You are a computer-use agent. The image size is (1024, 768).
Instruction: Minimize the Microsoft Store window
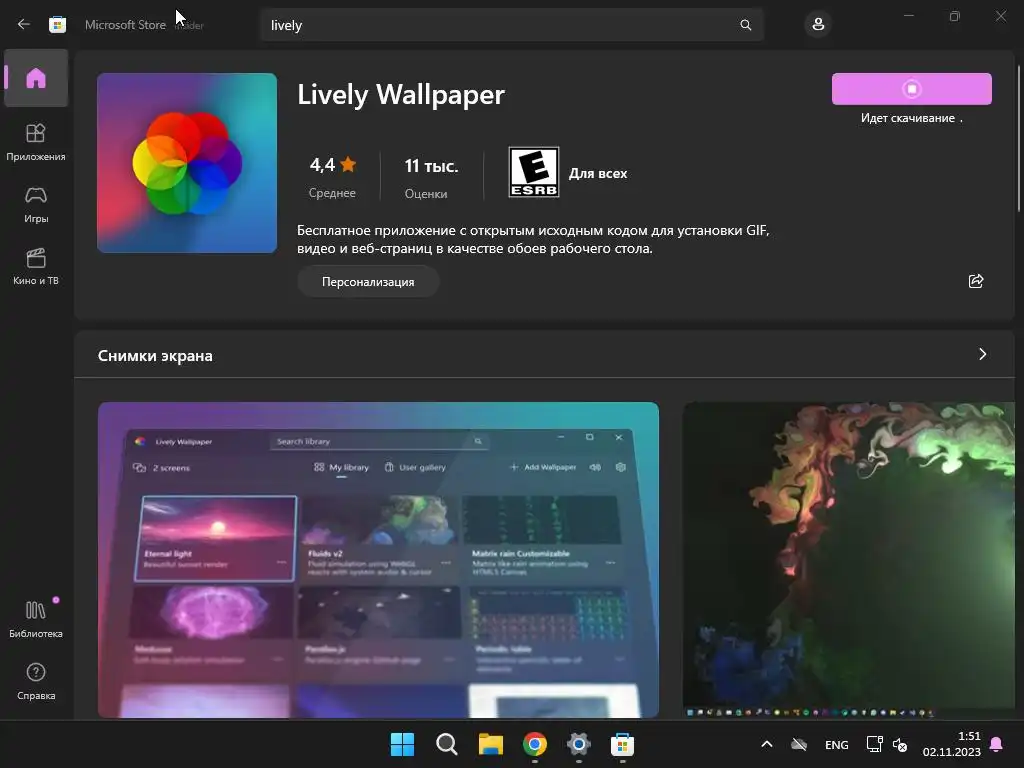tap(908, 16)
